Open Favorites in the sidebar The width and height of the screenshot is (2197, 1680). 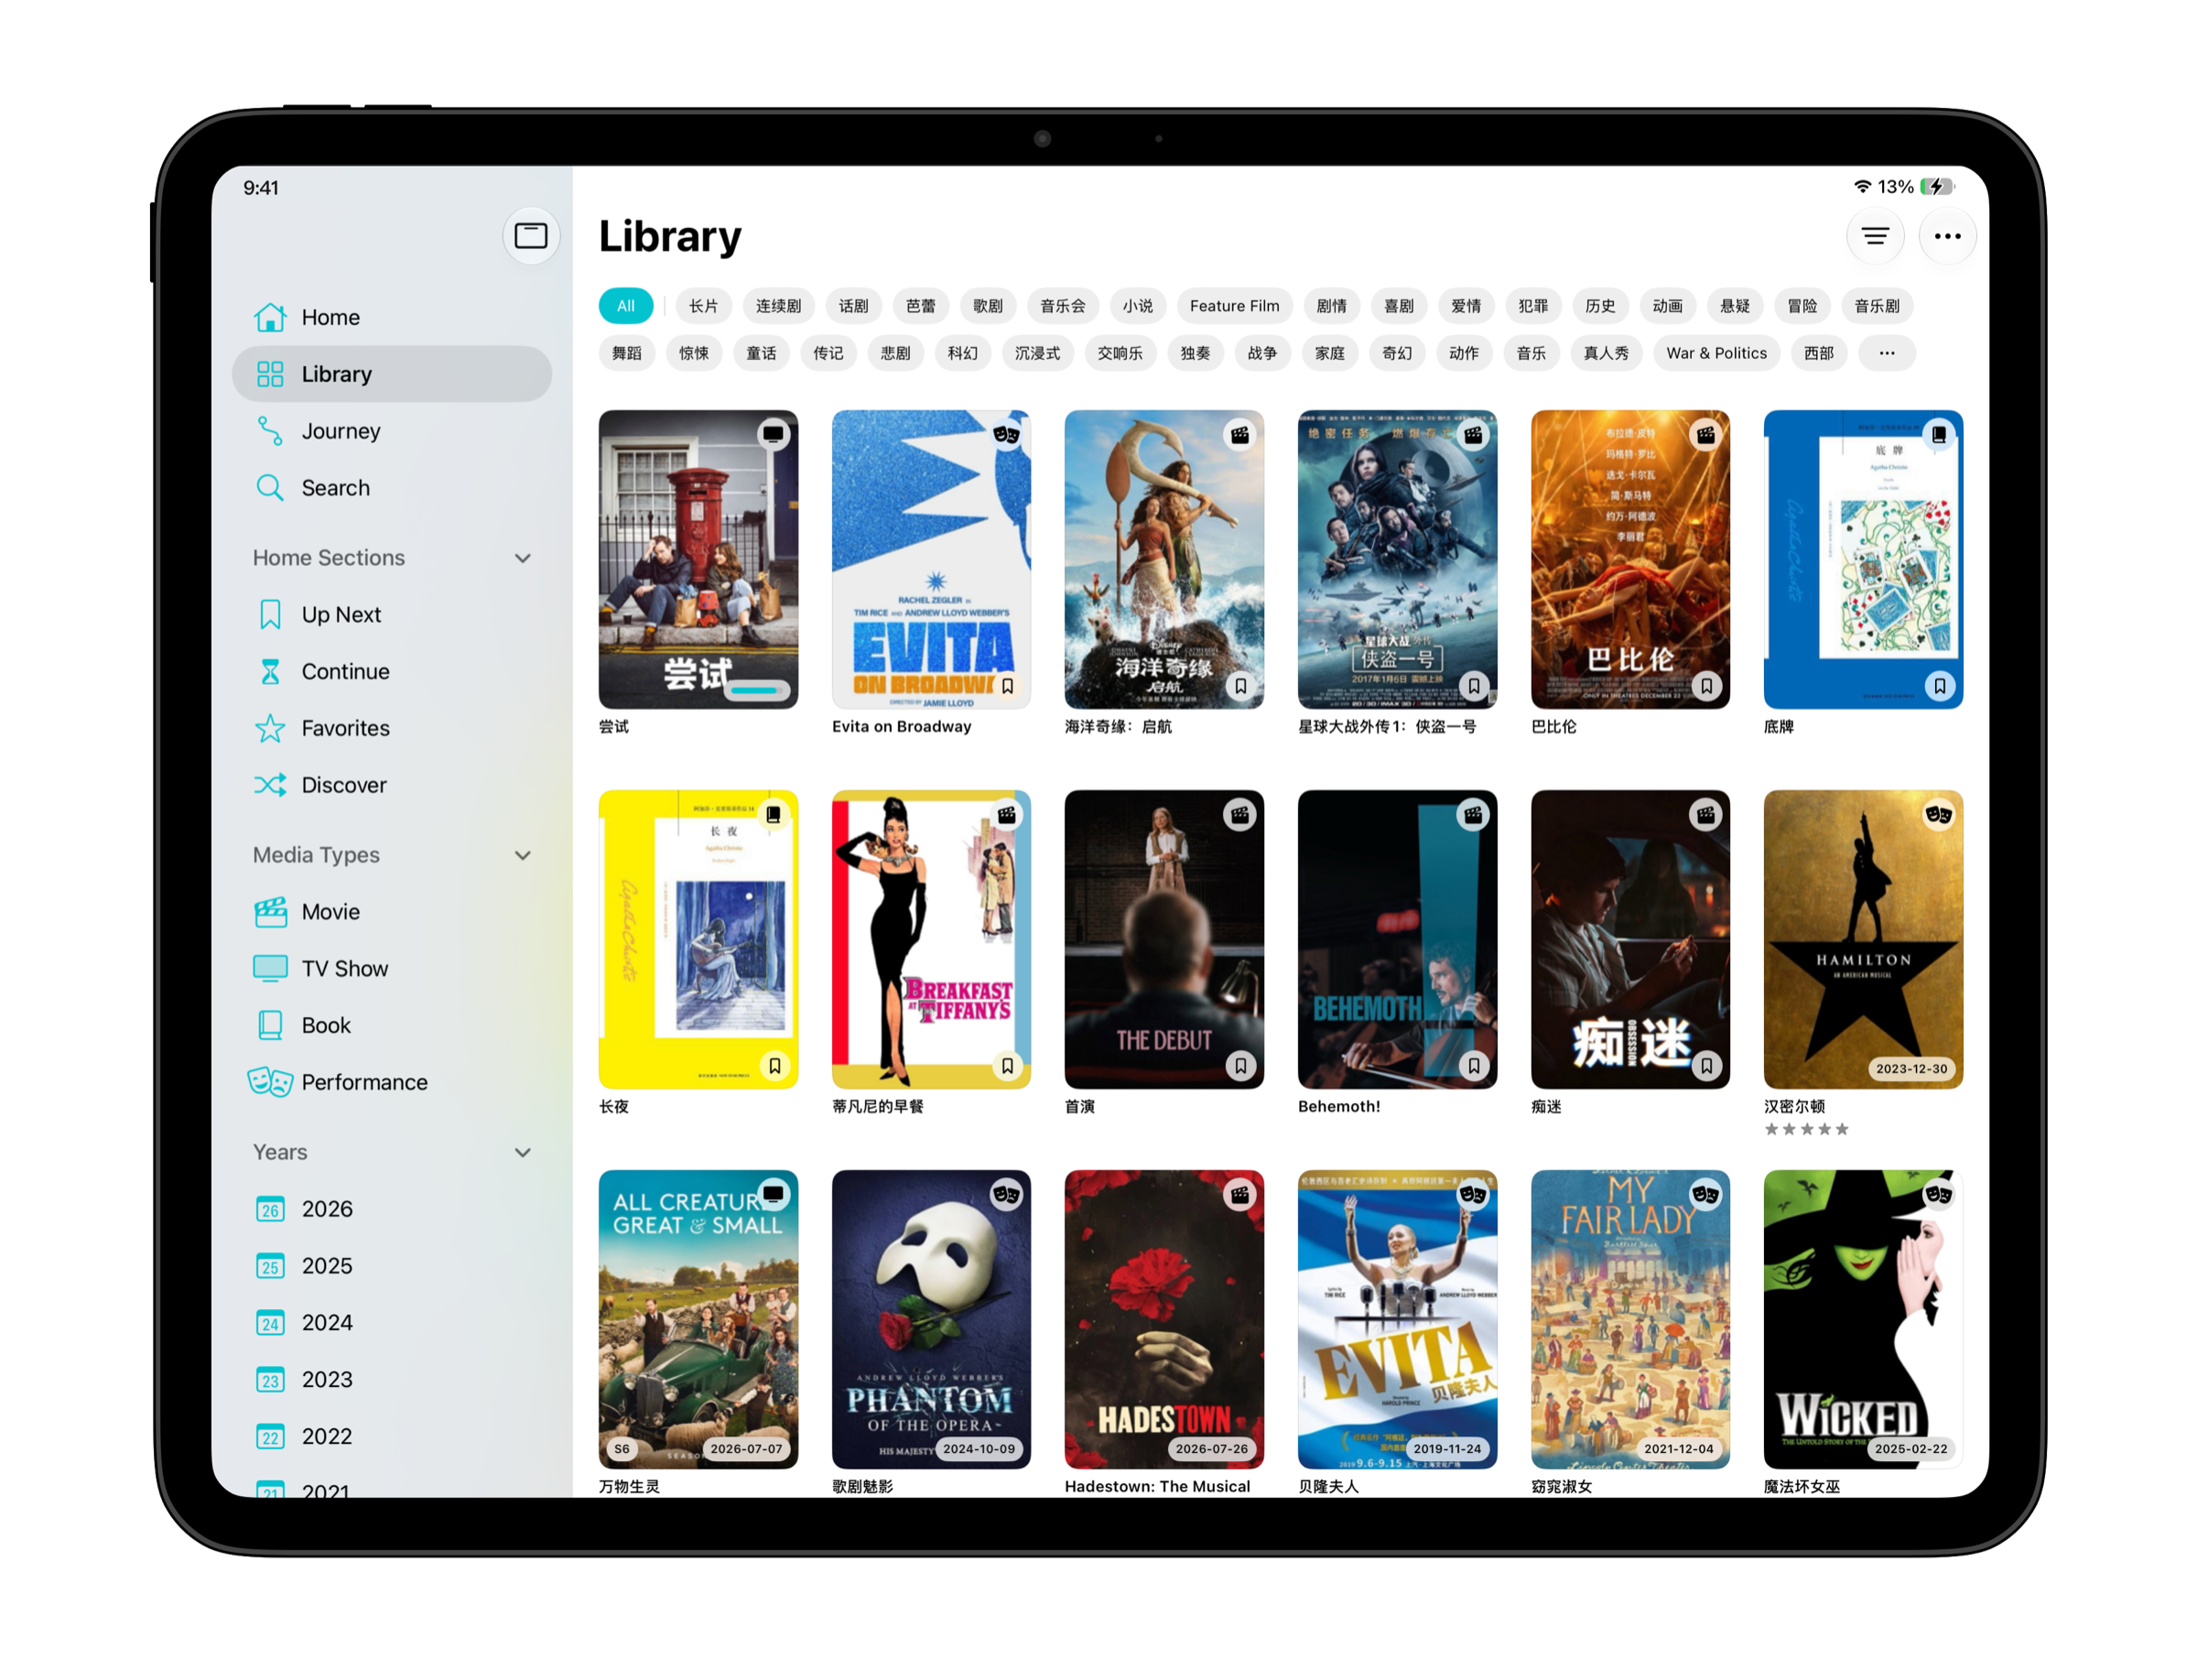pyautogui.click(x=391, y=729)
